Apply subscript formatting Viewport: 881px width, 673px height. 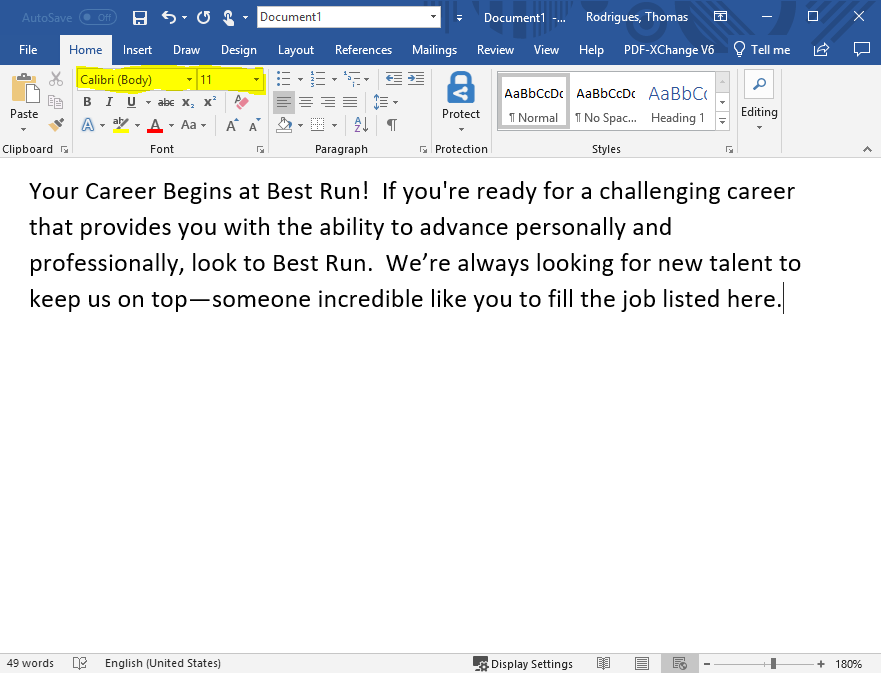tap(188, 102)
